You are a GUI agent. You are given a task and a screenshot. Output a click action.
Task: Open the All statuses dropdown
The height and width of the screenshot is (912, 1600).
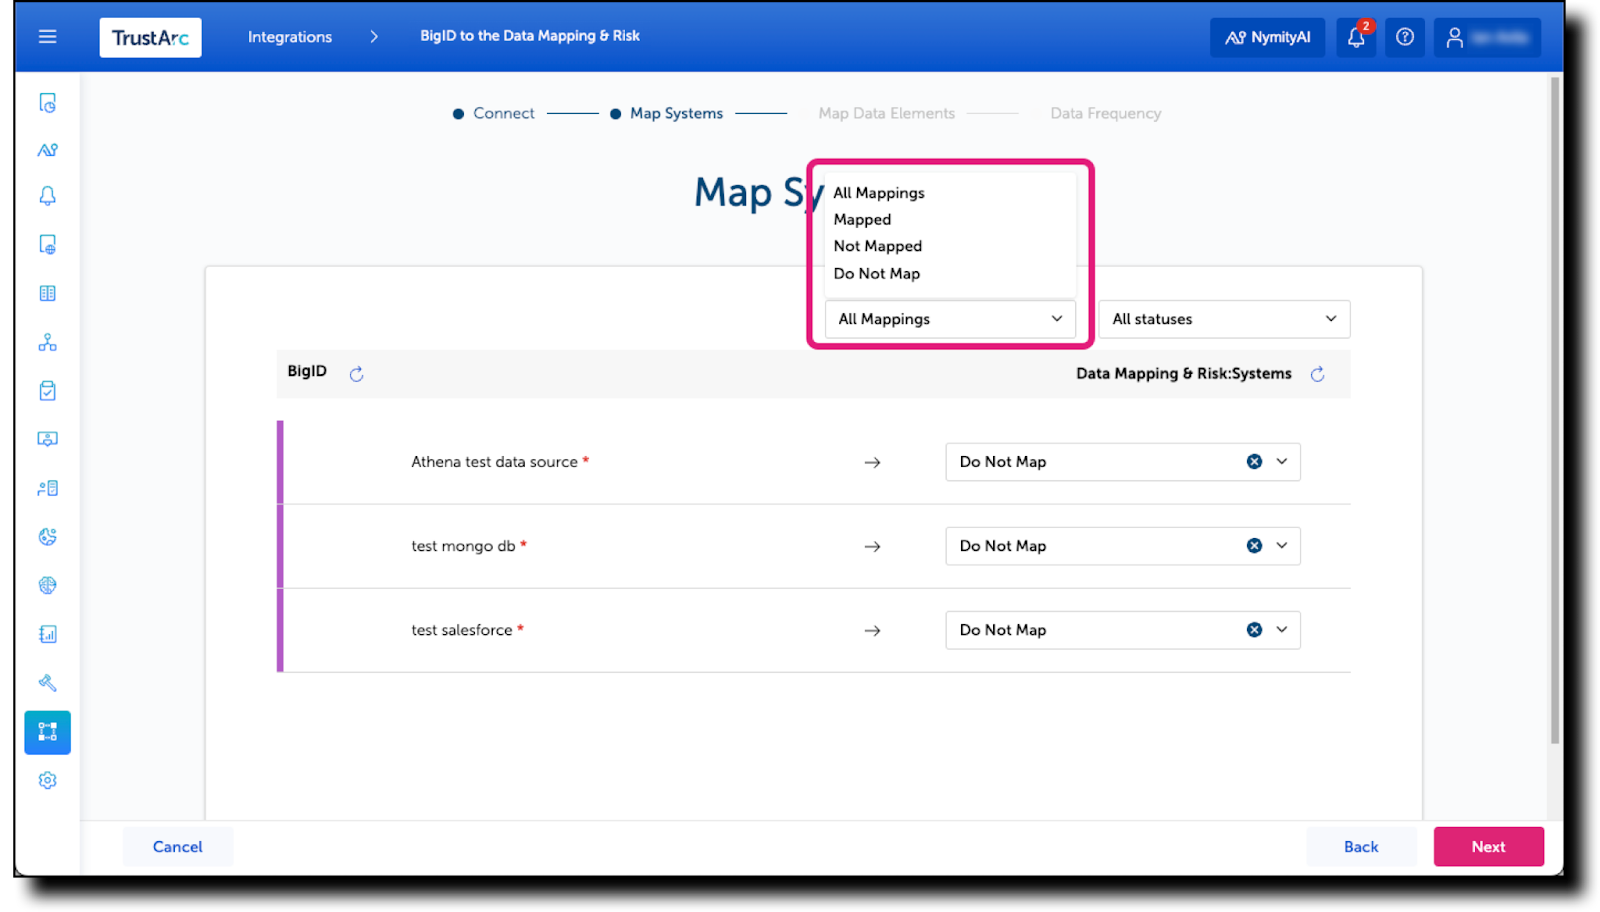(x=1224, y=318)
